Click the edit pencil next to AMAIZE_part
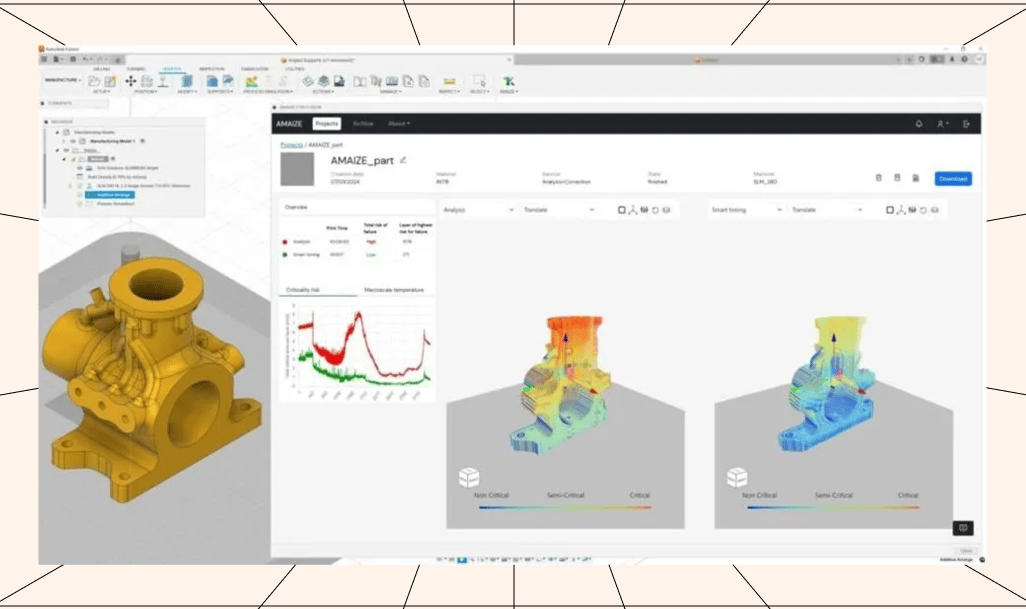1026x609 pixels. 404,160
